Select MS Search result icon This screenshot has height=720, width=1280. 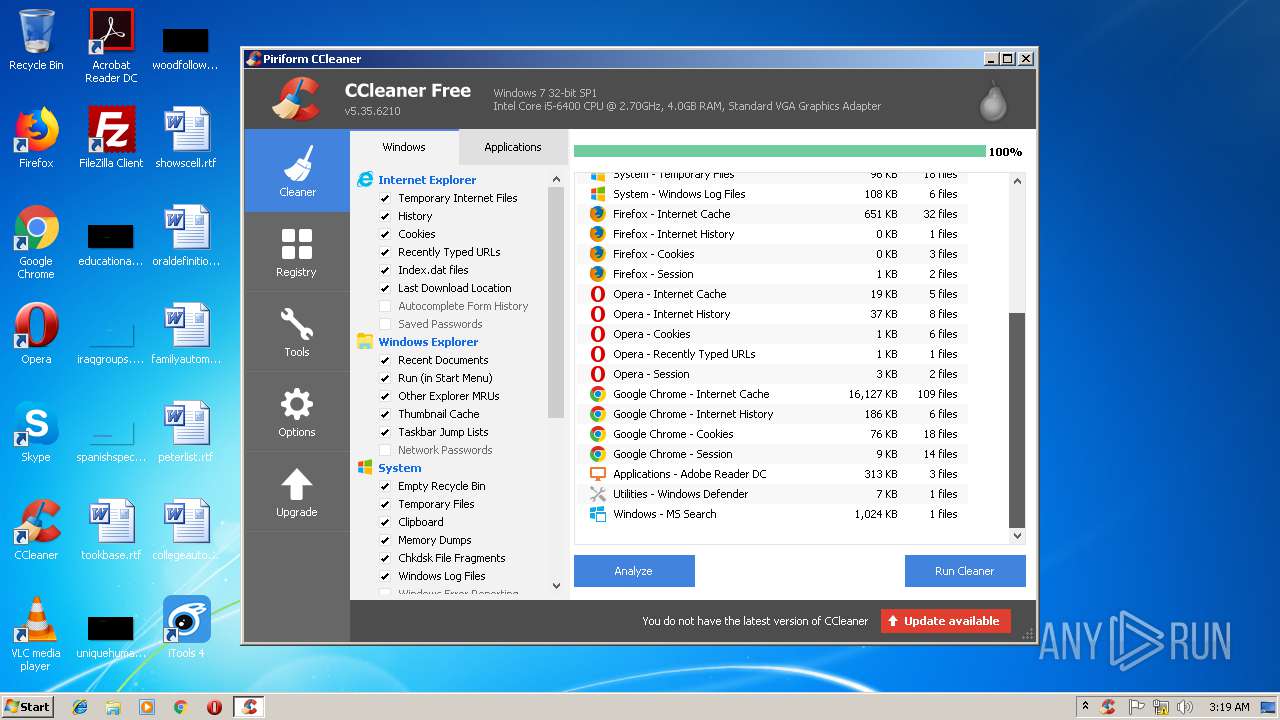pos(598,514)
